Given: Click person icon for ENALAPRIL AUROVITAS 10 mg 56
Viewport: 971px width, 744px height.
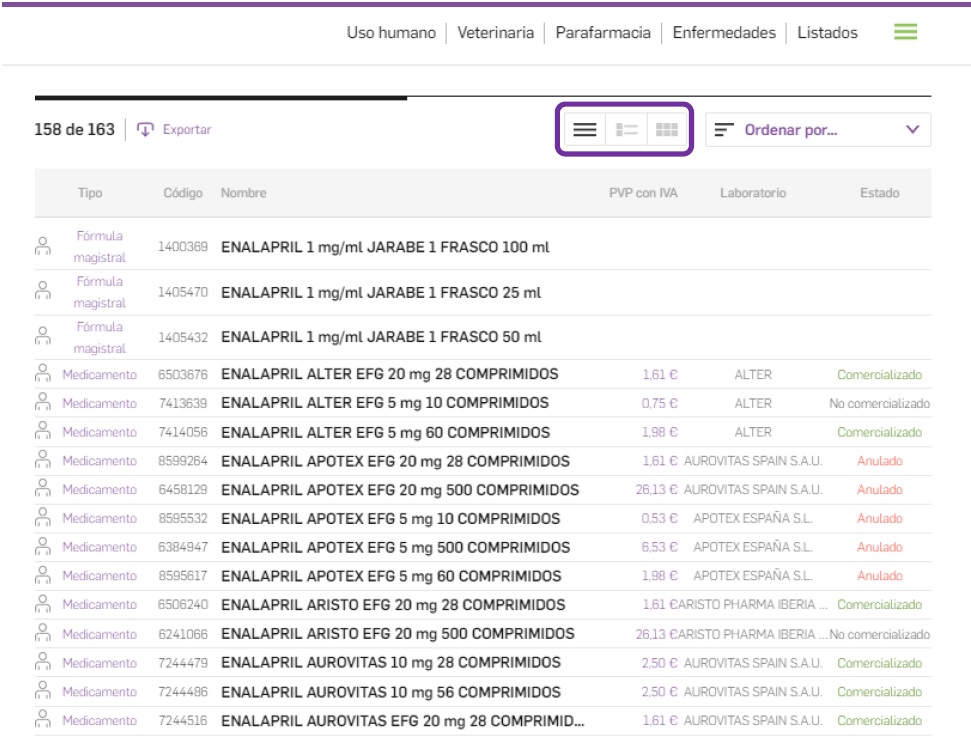Looking at the screenshot, I should [43, 691].
